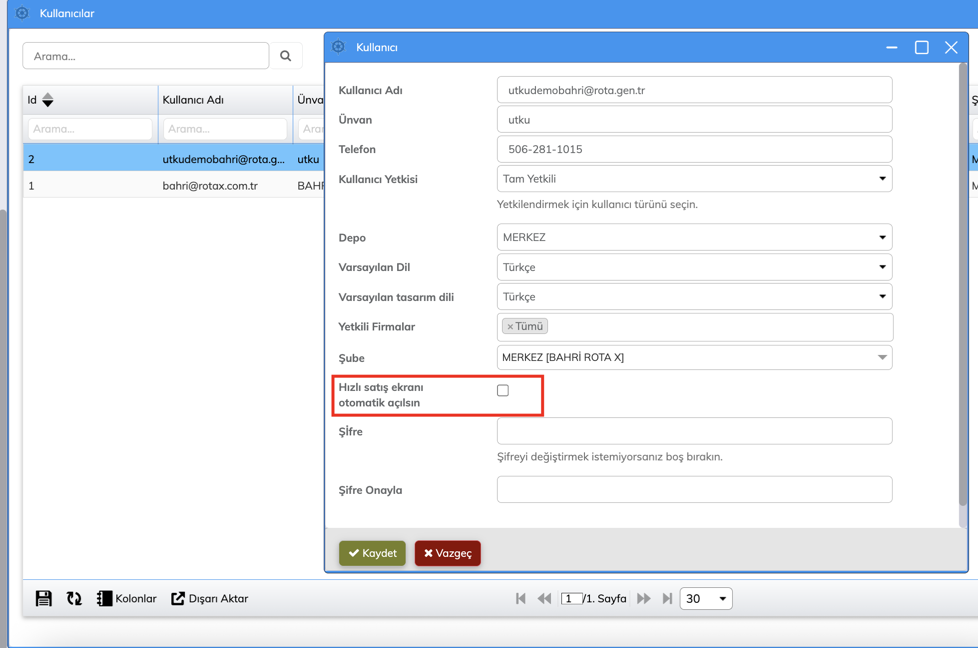Screen dimensions: 979x648
Task: Change page size dropdown showing 30
Action: pyautogui.click(x=706, y=598)
